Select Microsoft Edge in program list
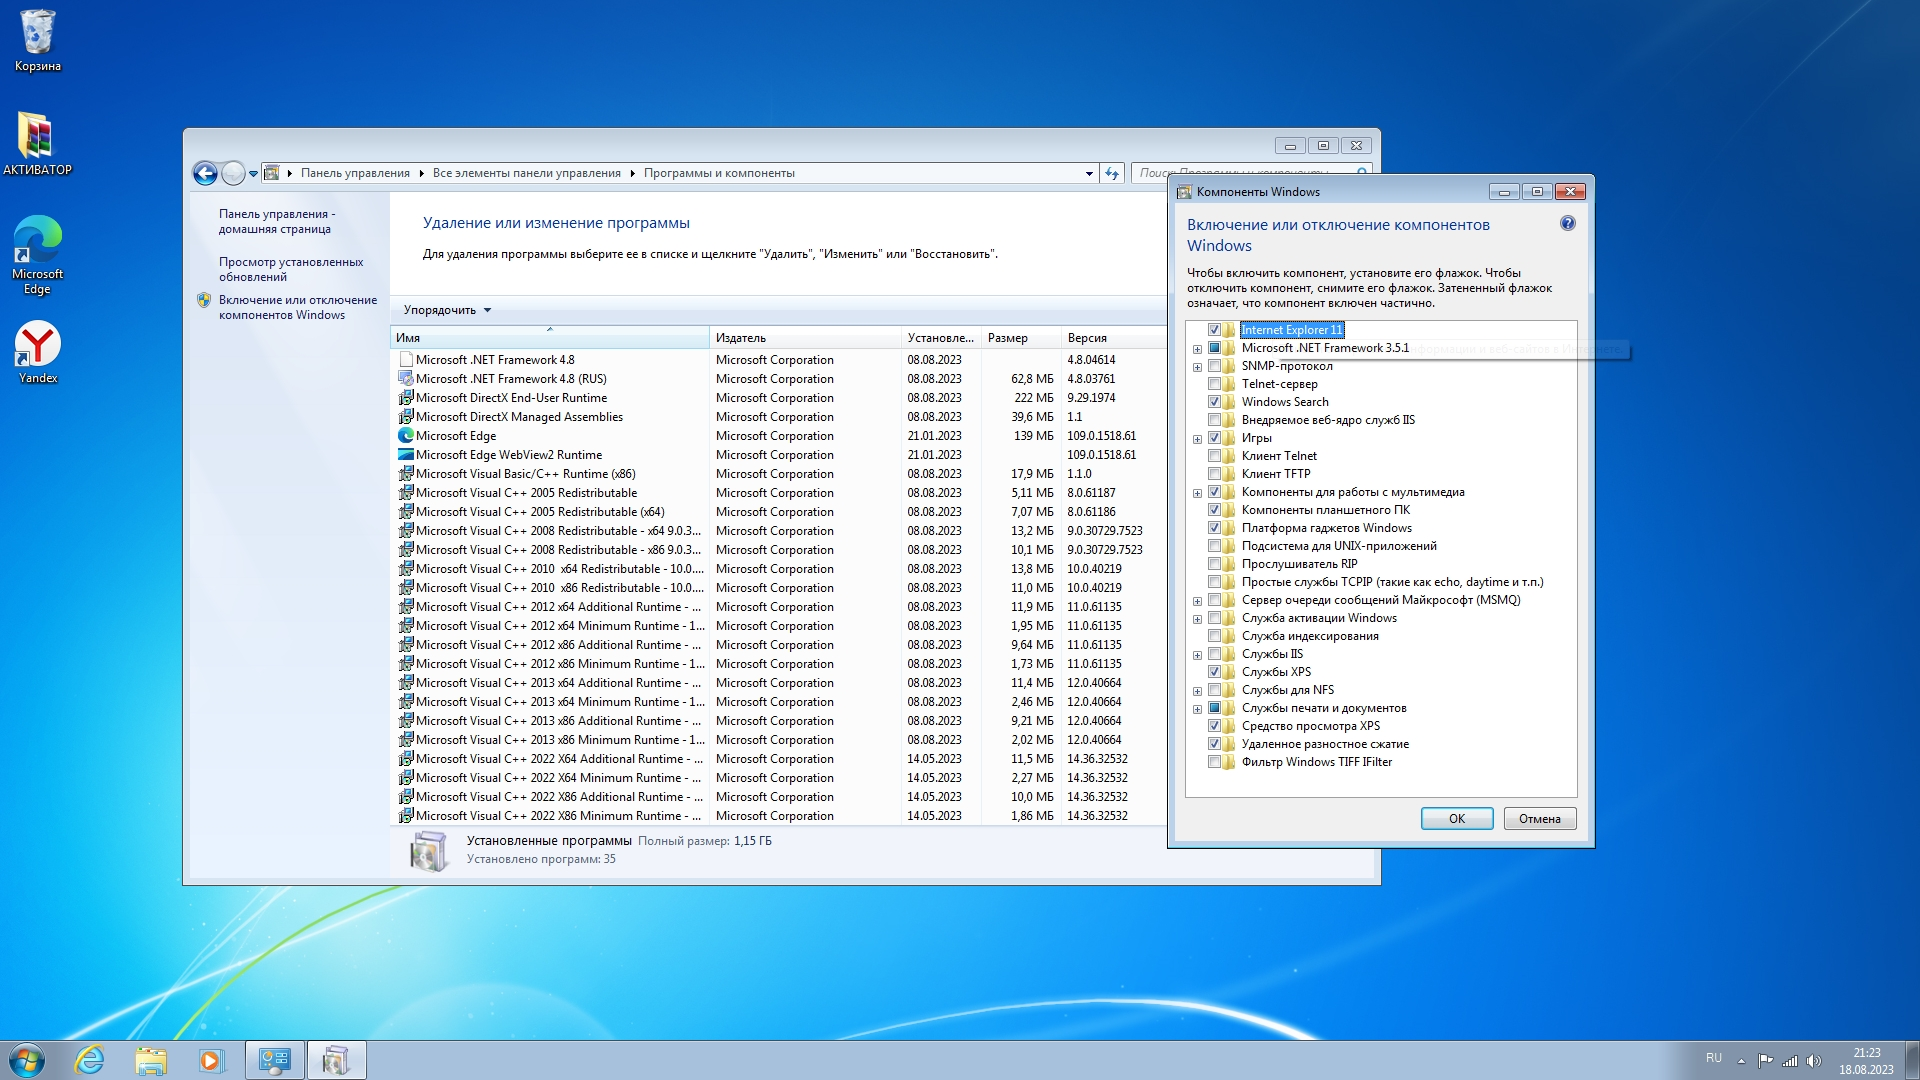1920x1080 pixels. (456, 436)
